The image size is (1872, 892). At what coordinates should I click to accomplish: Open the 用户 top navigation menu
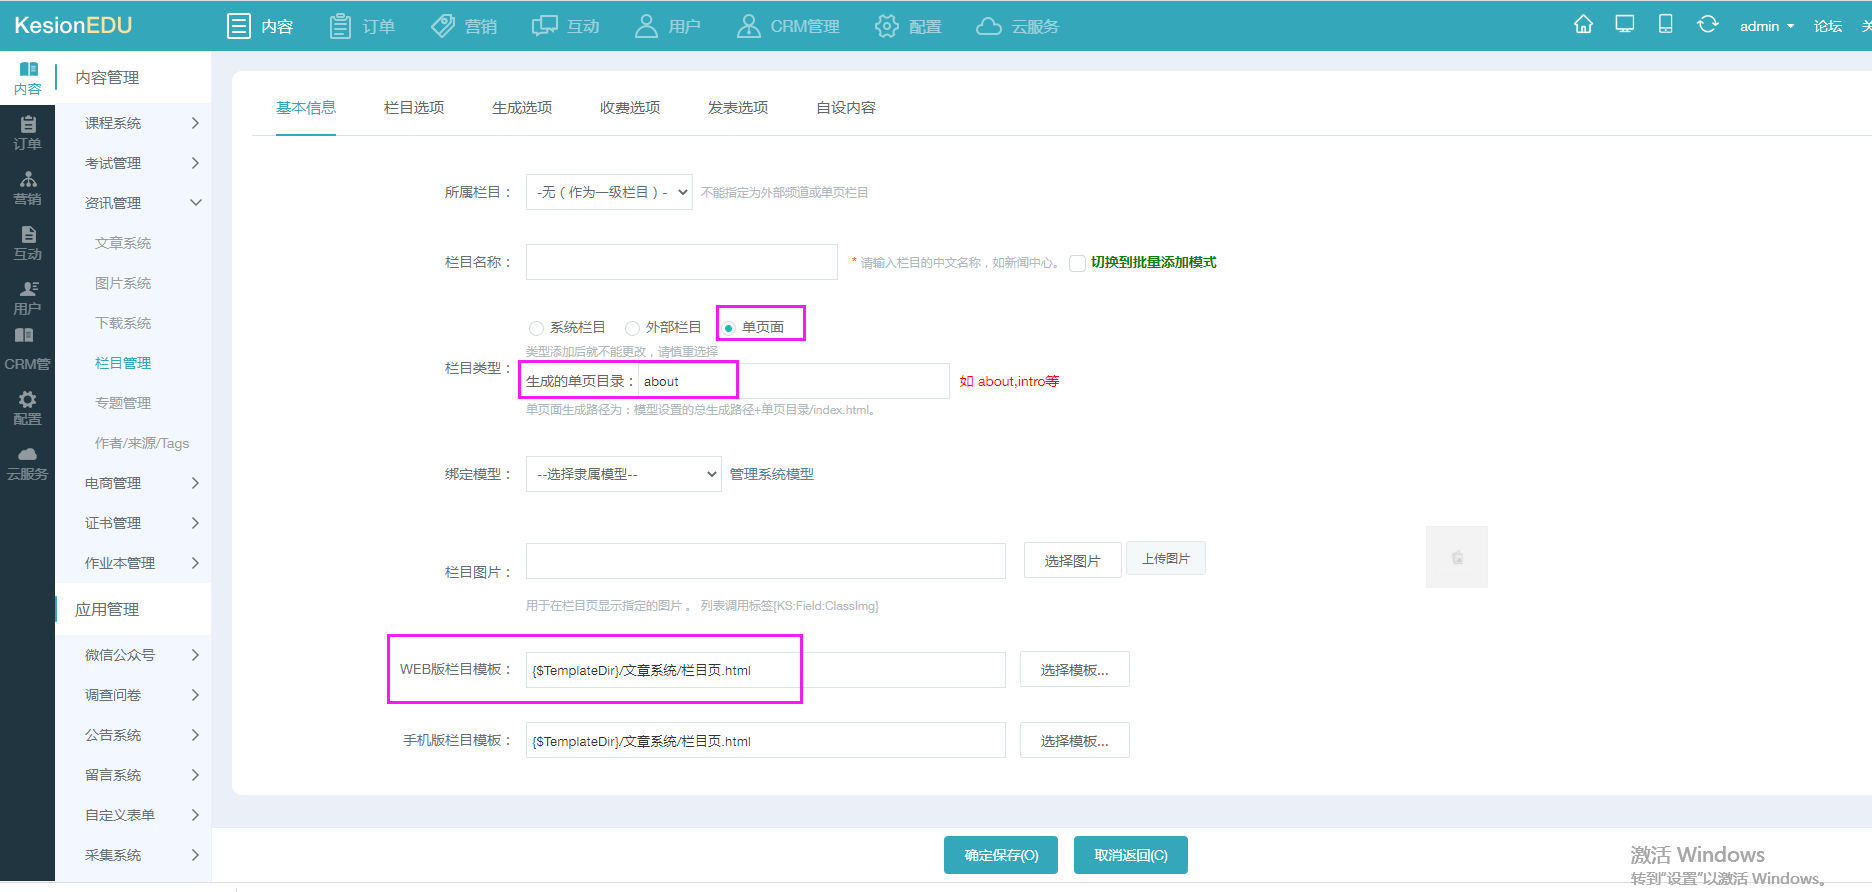tap(667, 26)
